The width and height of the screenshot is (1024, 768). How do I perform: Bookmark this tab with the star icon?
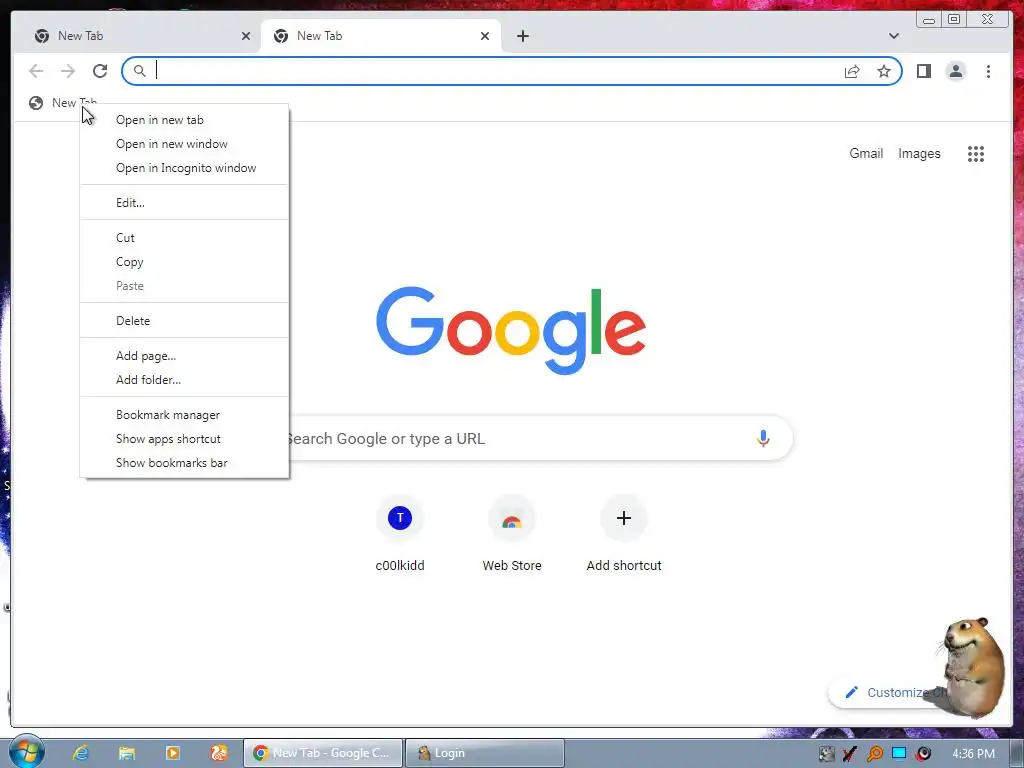(884, 71)
